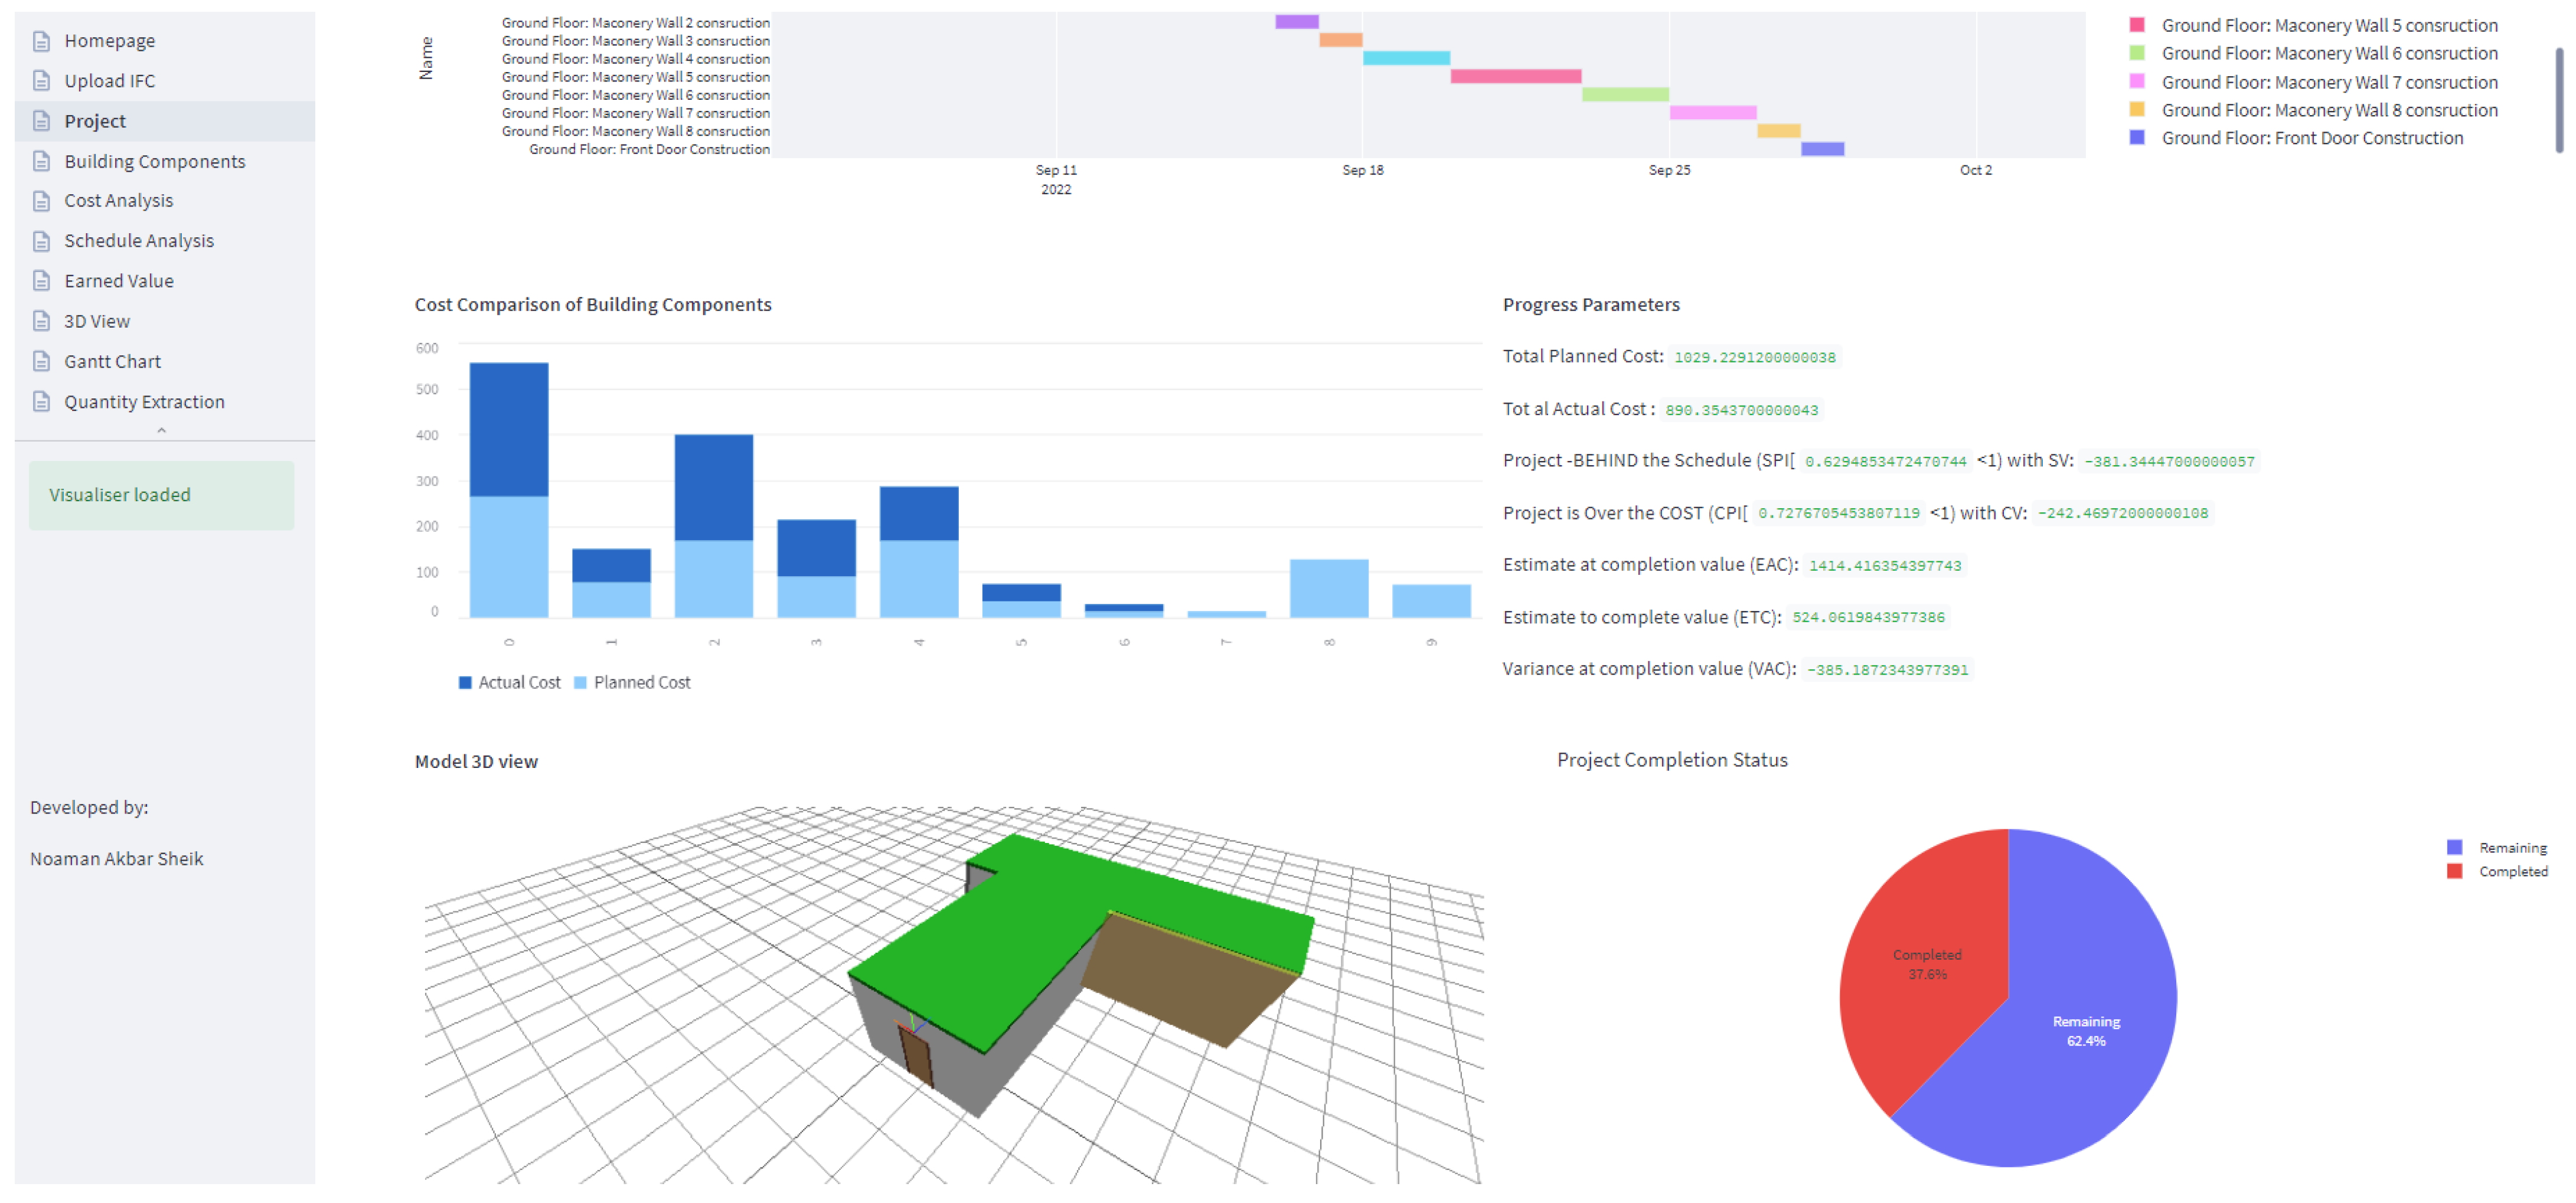Viewport: 2576px width, 1203px height.
Task: Click the page icon next to Cost Analysis
Action: point(41,201)
